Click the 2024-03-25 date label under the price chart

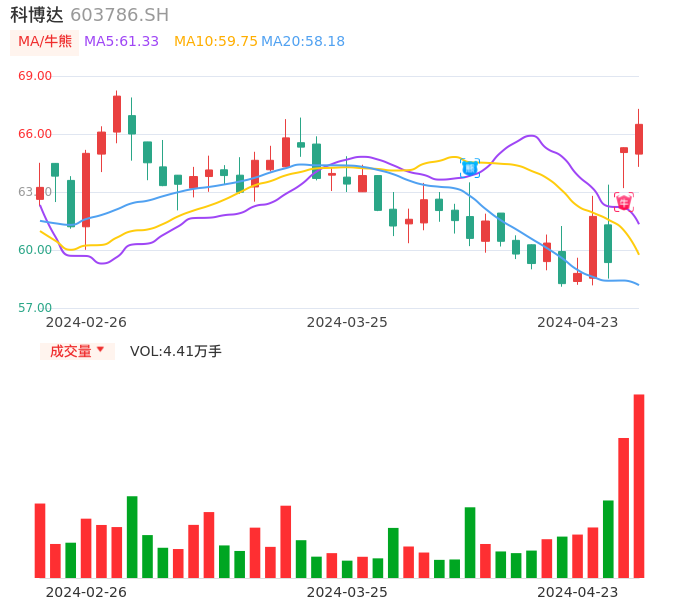click(347, 322)
